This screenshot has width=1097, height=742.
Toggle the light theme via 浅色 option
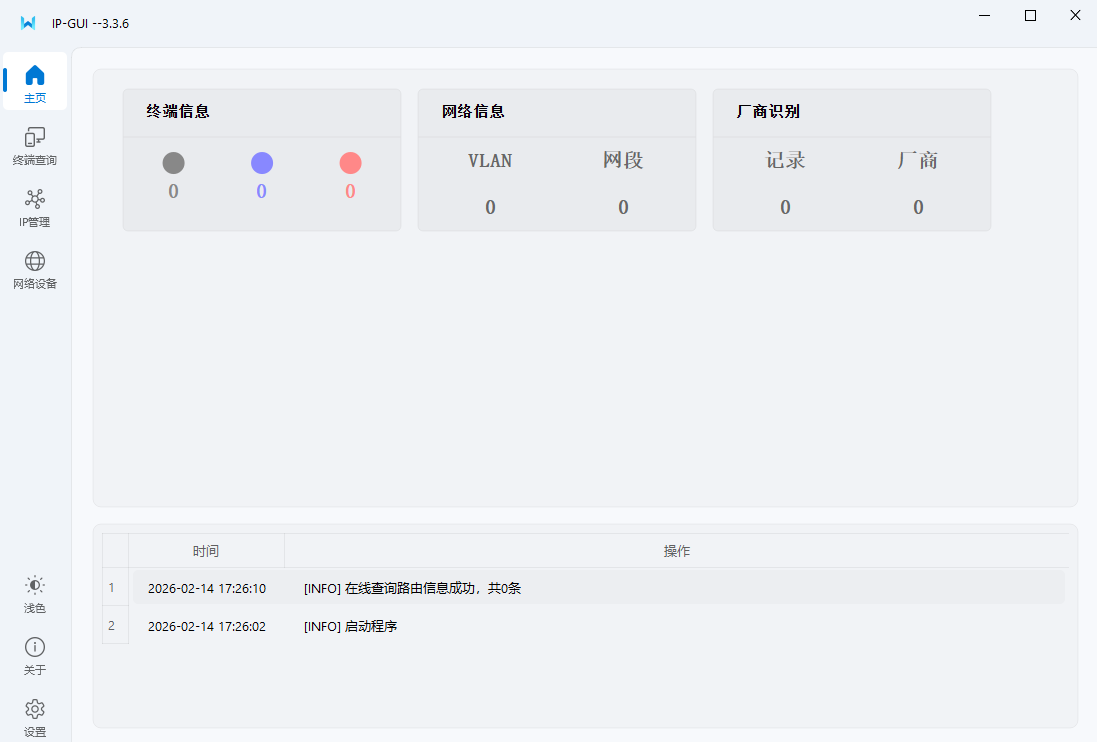pos(34,592)
